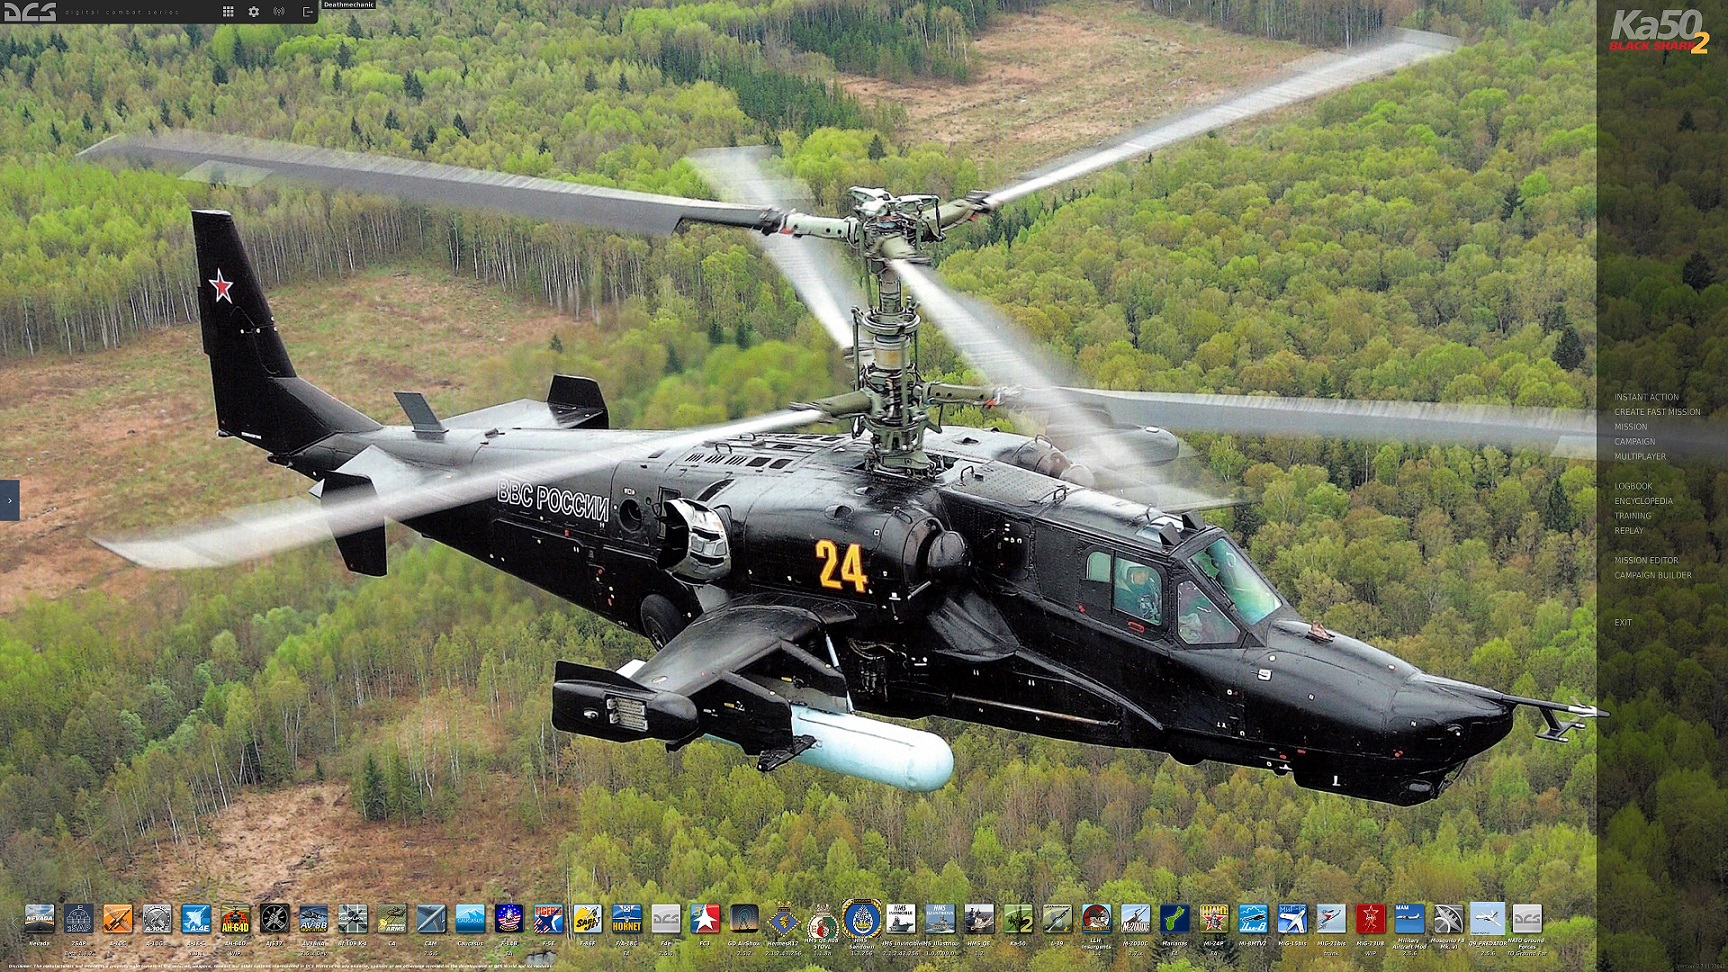The height and width of the screenshot is (972, 1728).
Task: Select the M-2000C module icon
Action: coord(1135,919)
